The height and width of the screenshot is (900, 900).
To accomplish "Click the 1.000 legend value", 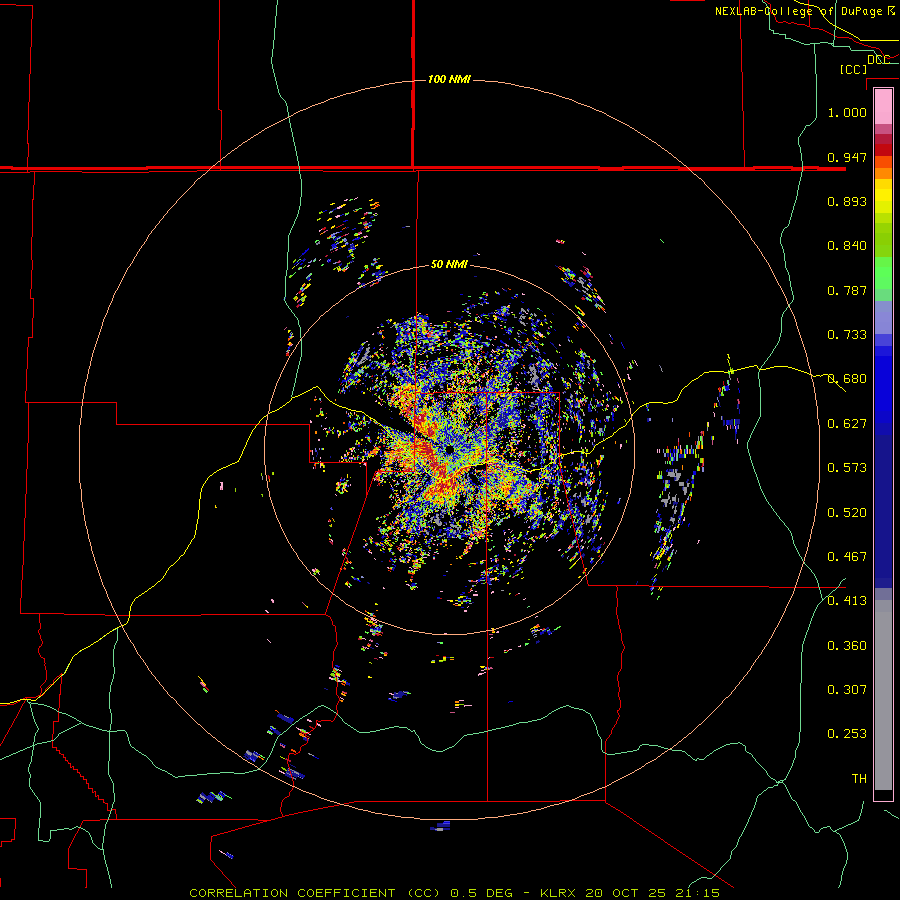I will click(847, 112).
